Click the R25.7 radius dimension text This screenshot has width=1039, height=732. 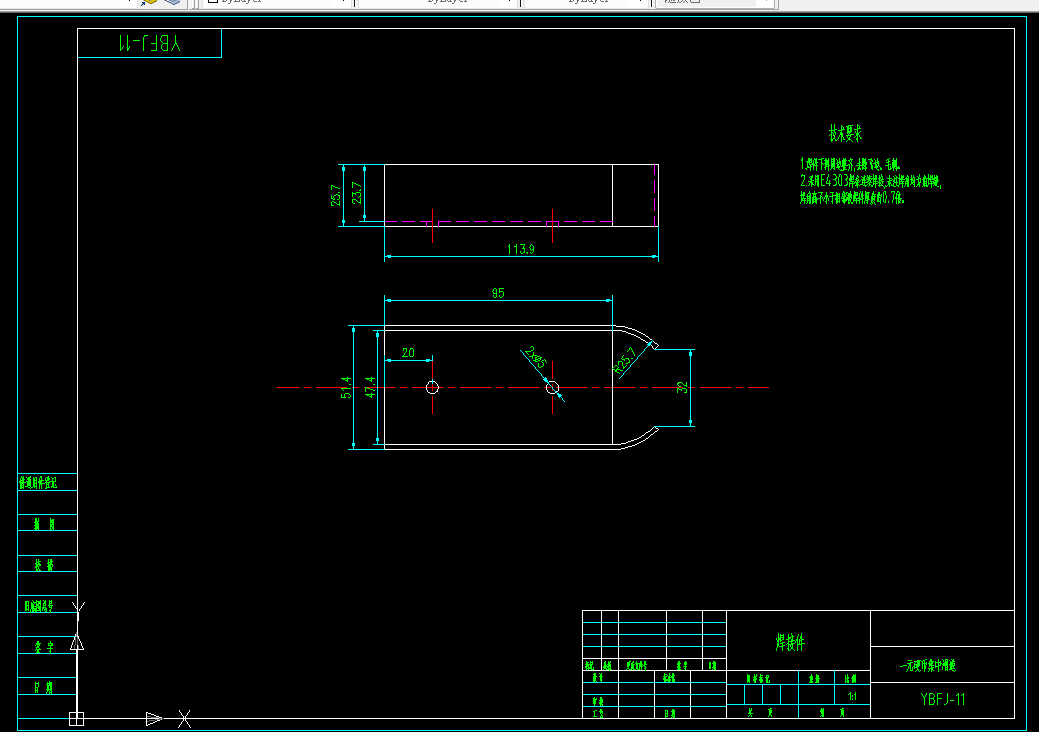(x=624, y=361)
